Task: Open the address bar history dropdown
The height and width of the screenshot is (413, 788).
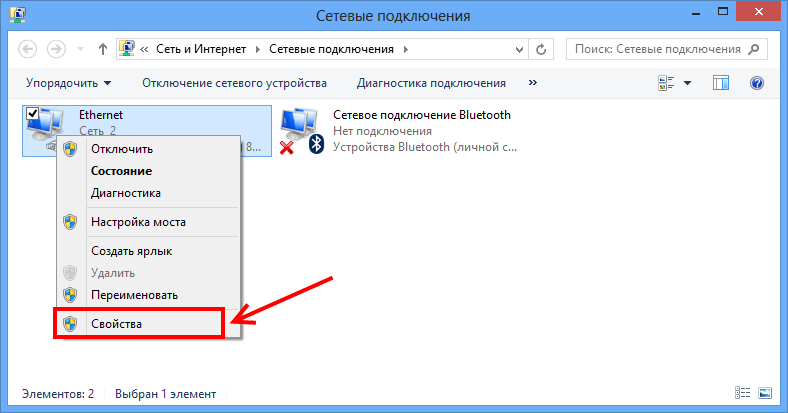Action: 520,49
